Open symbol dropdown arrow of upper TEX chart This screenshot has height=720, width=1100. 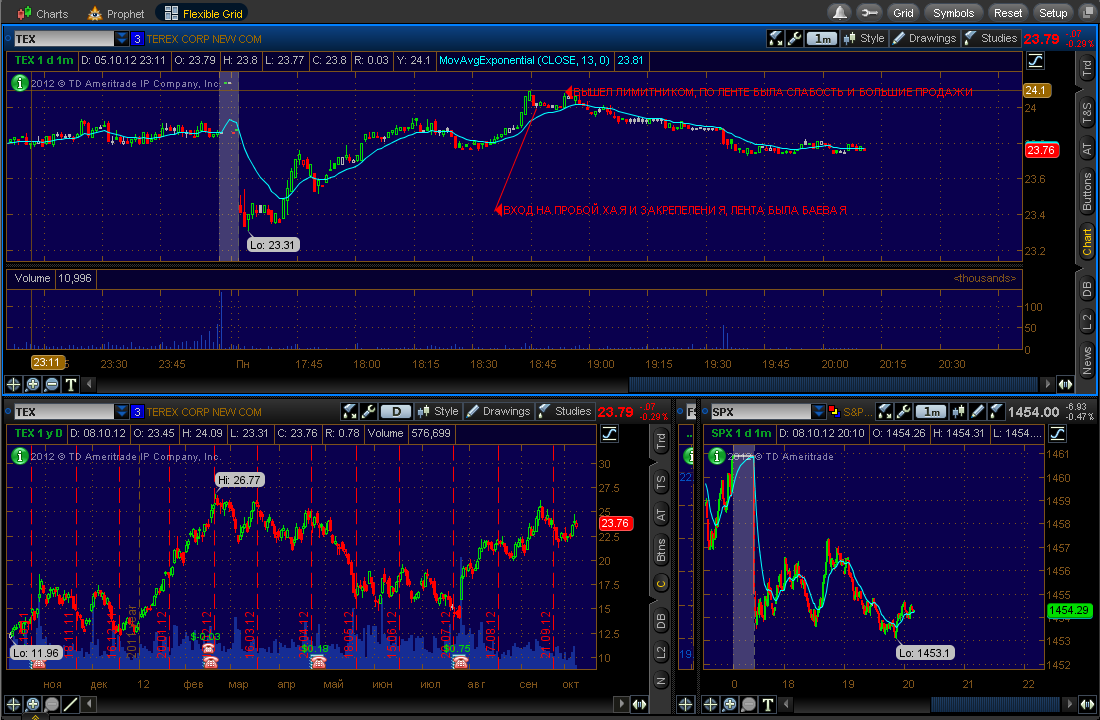click(121, 39)
